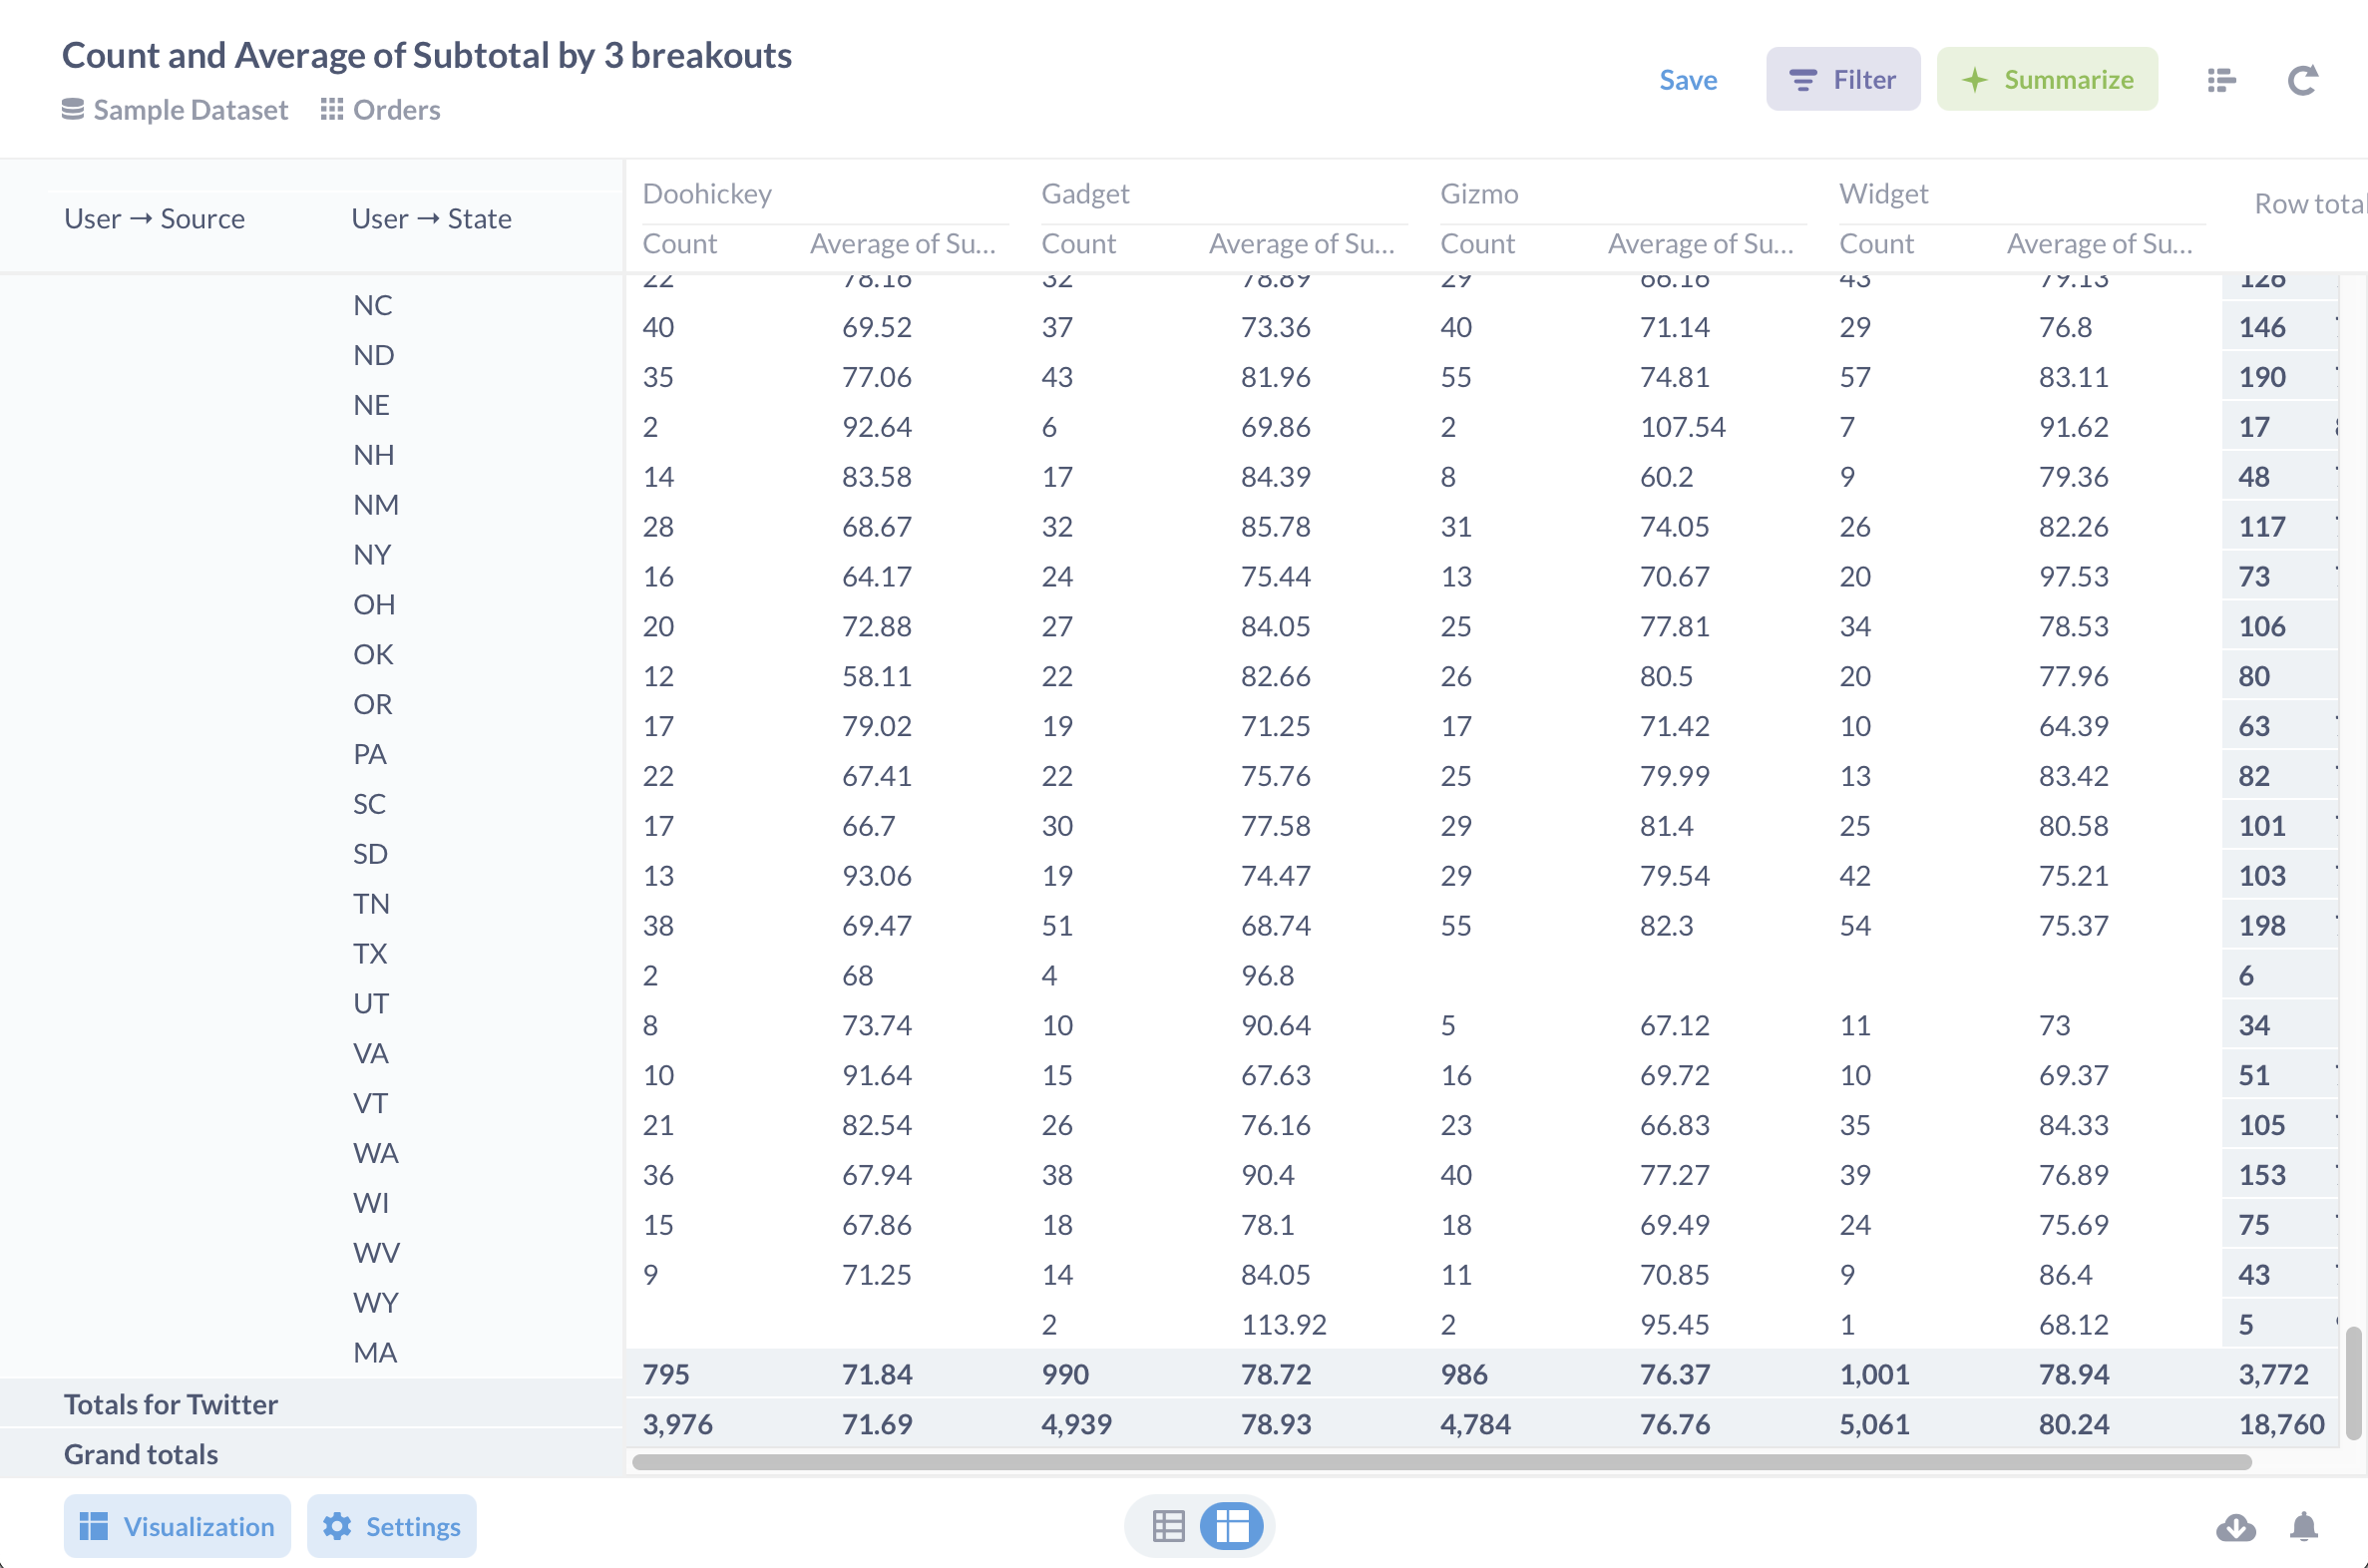Click the Orders table grid icon
The image size is (2368, 1568).
coord(331,110)
